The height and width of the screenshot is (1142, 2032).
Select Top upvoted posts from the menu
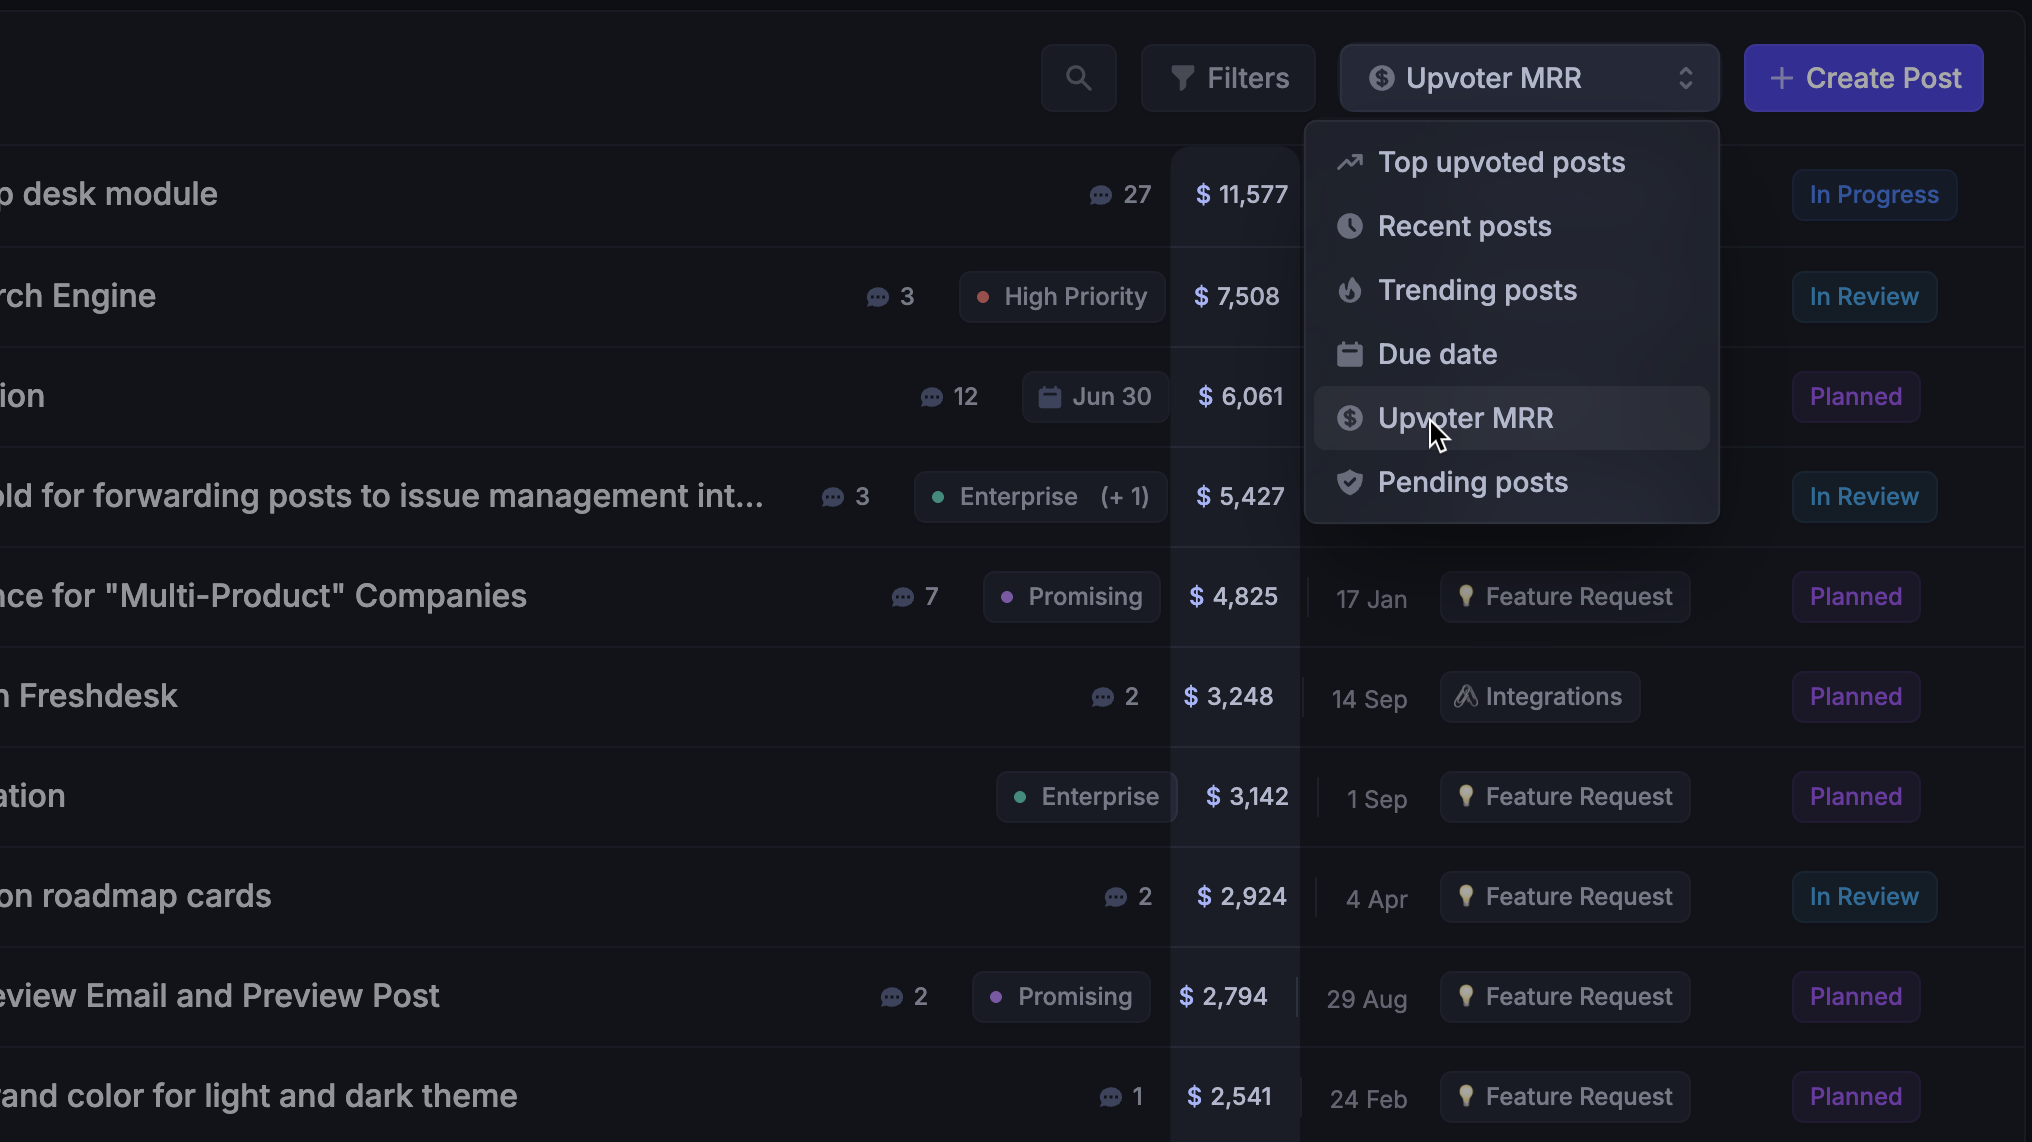[1501, 162]
